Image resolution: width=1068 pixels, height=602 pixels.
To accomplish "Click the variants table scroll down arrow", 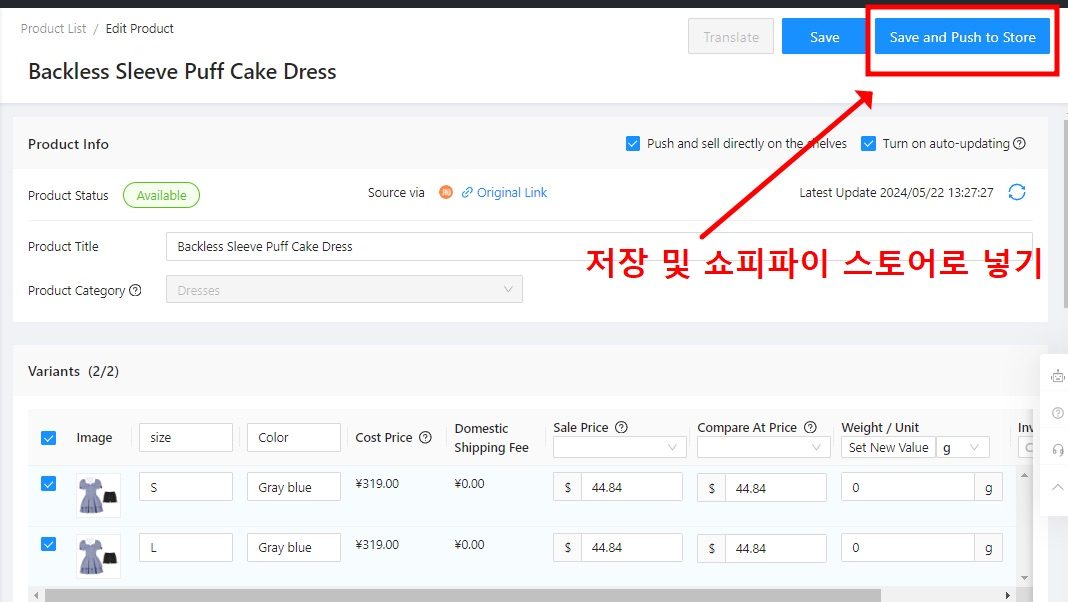I will tap(1024, 578).
